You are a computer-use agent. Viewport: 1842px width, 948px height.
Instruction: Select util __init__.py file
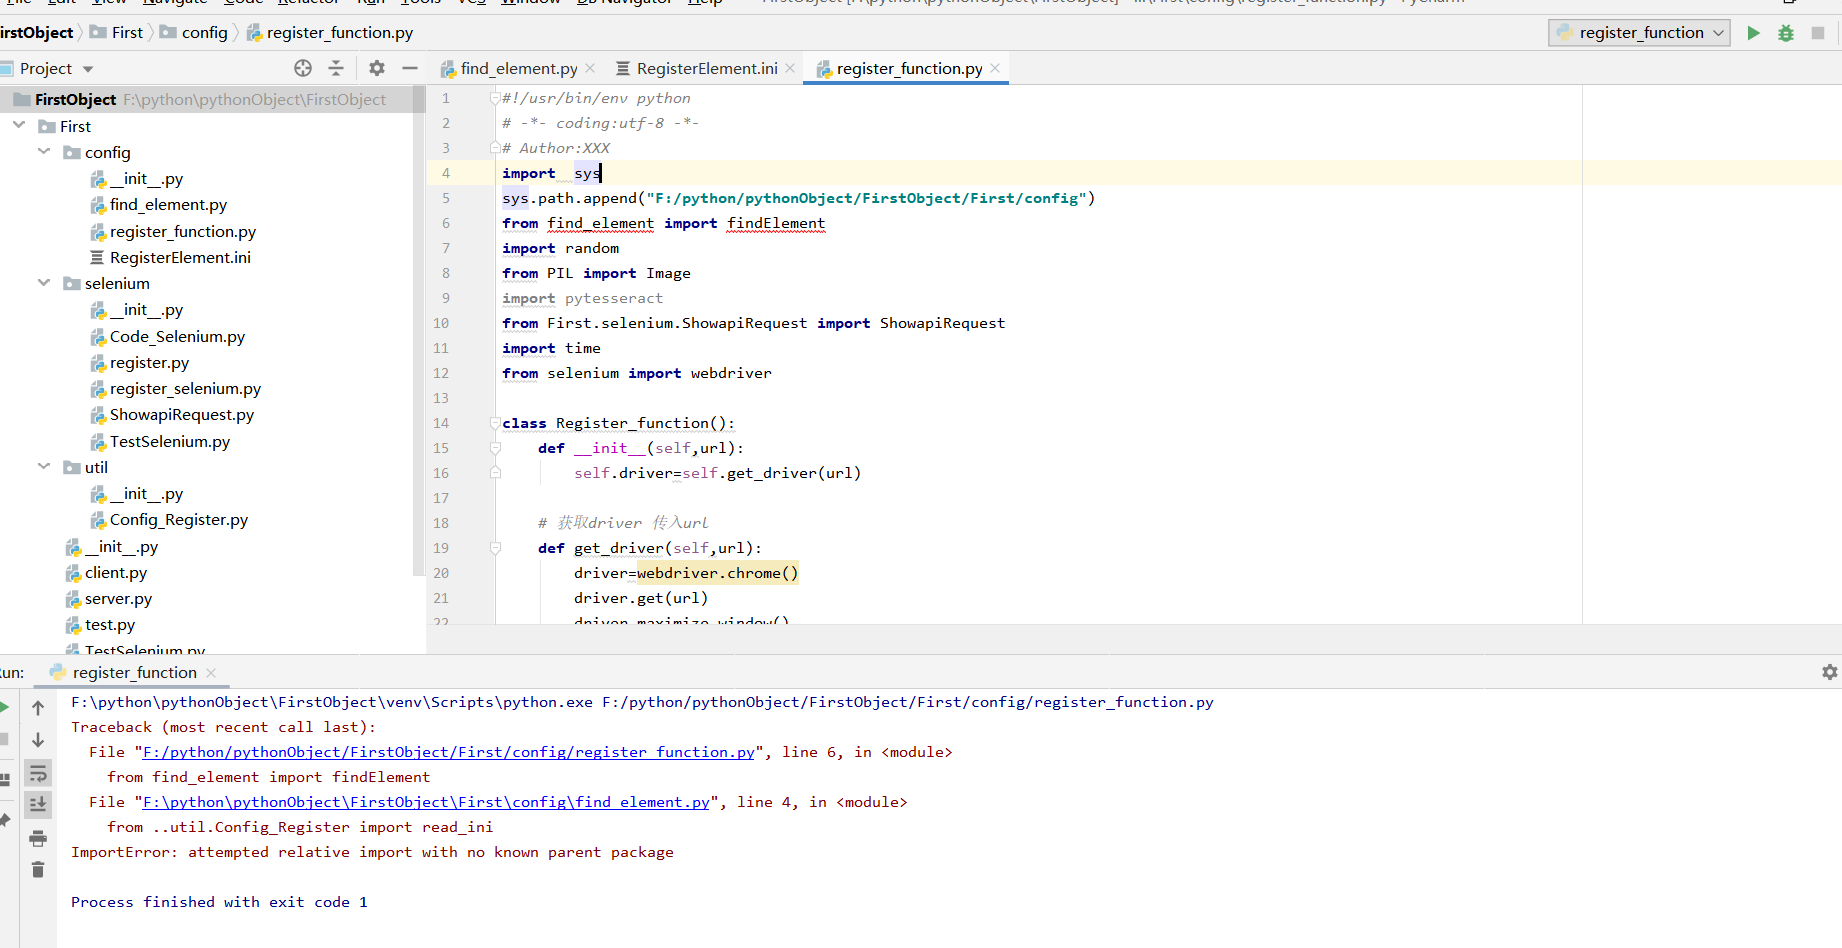coord(137,493)
